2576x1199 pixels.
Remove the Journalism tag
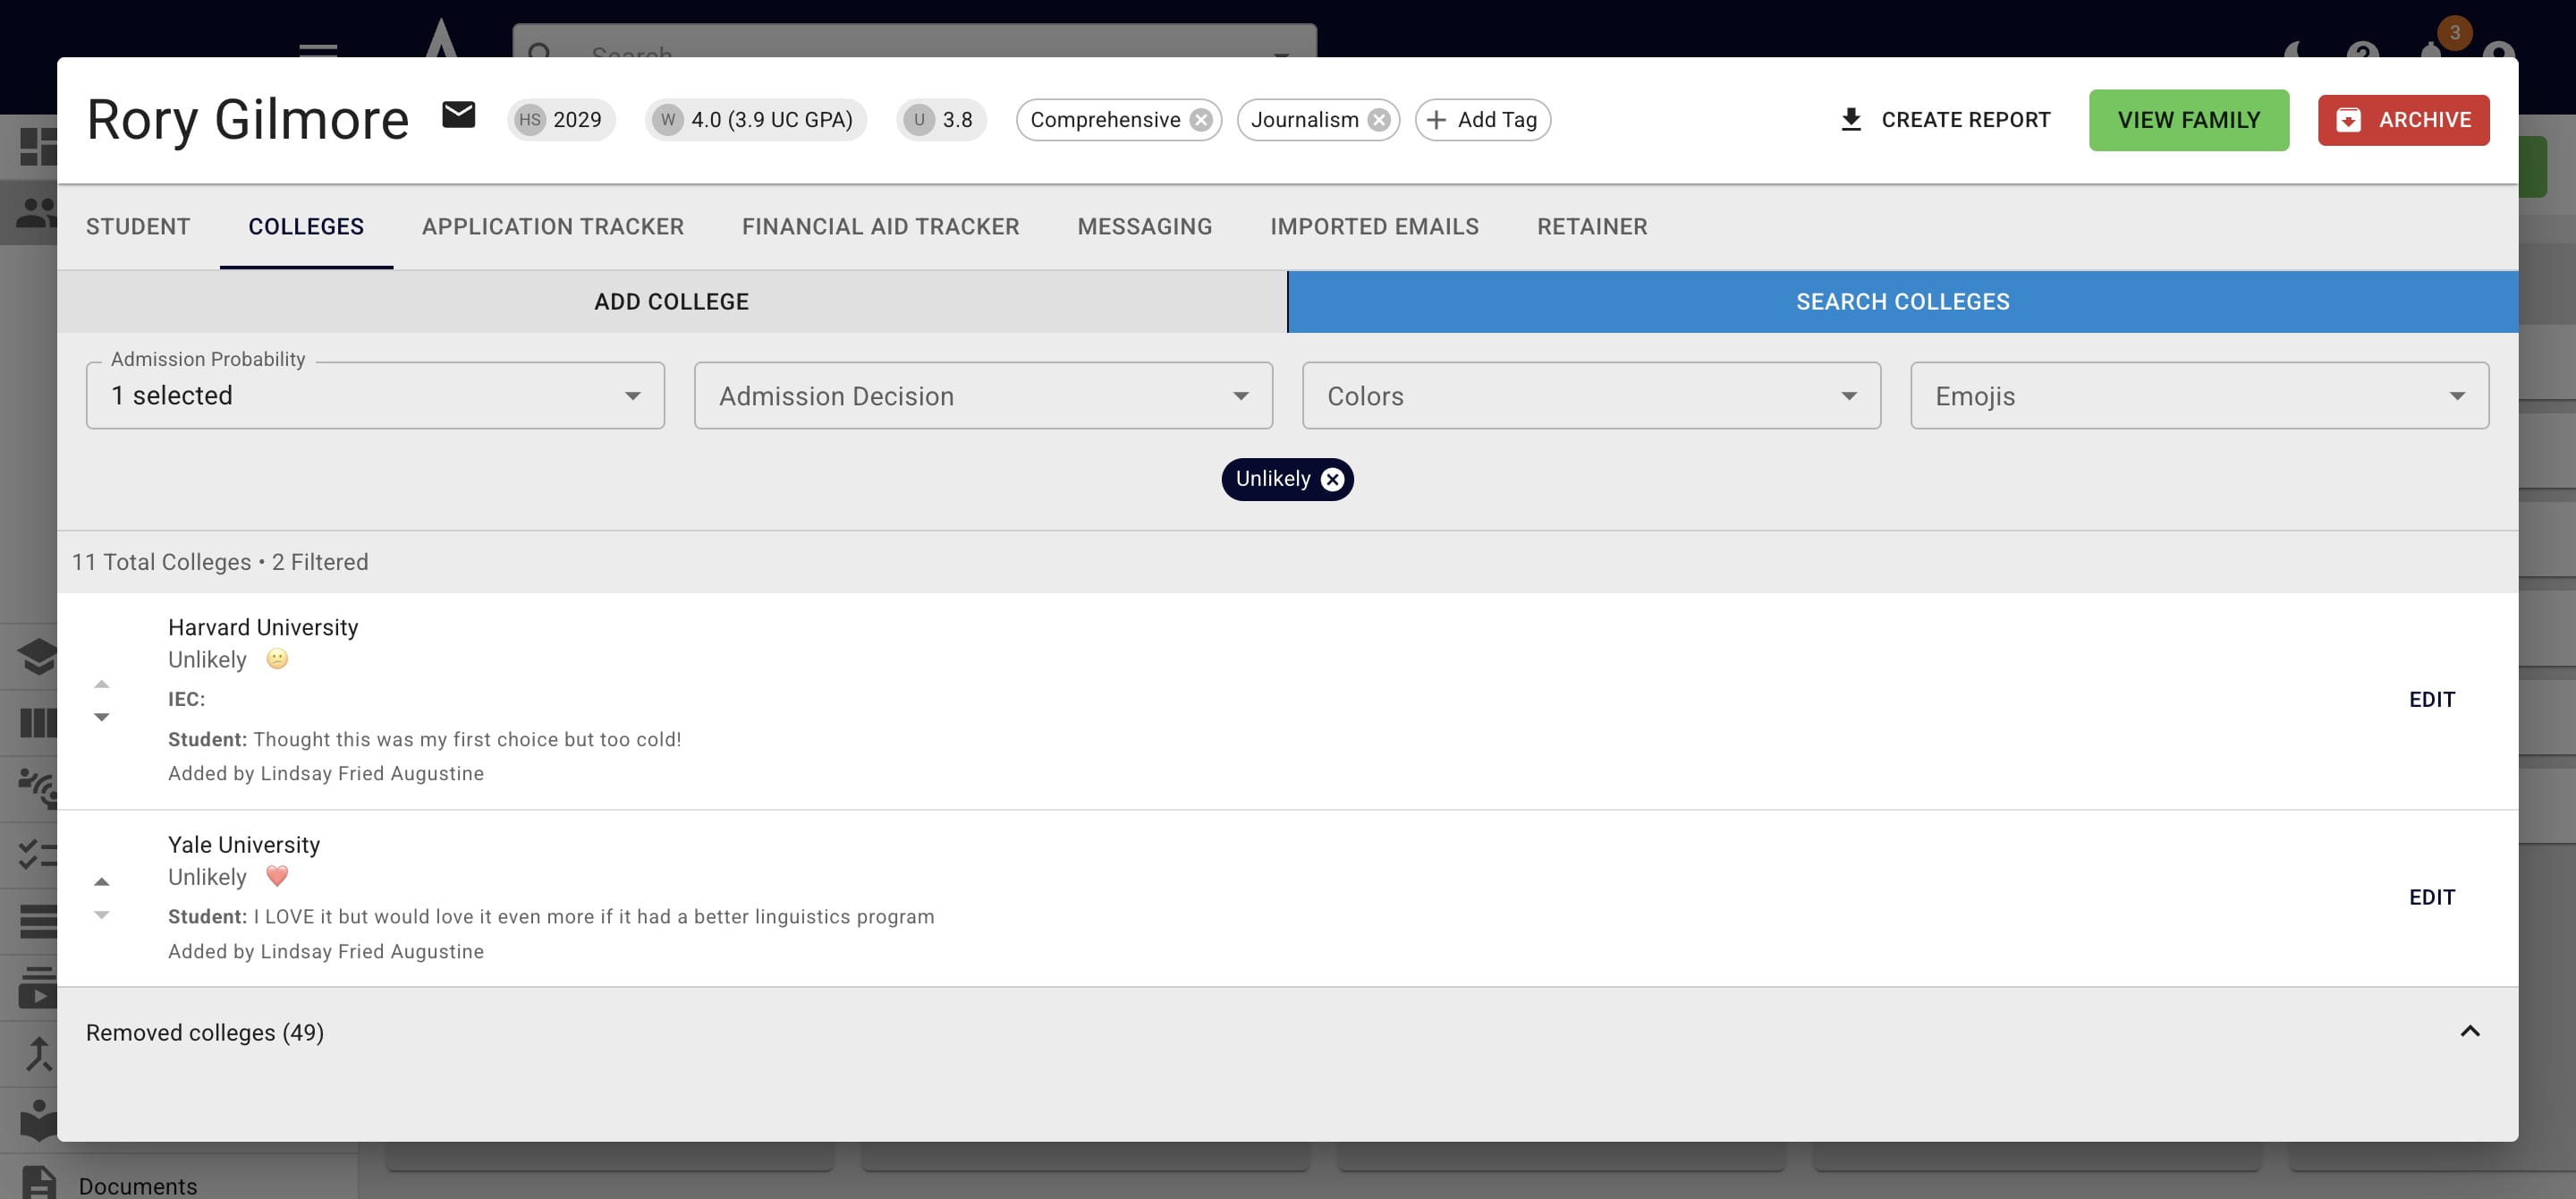coord(1379,120)
